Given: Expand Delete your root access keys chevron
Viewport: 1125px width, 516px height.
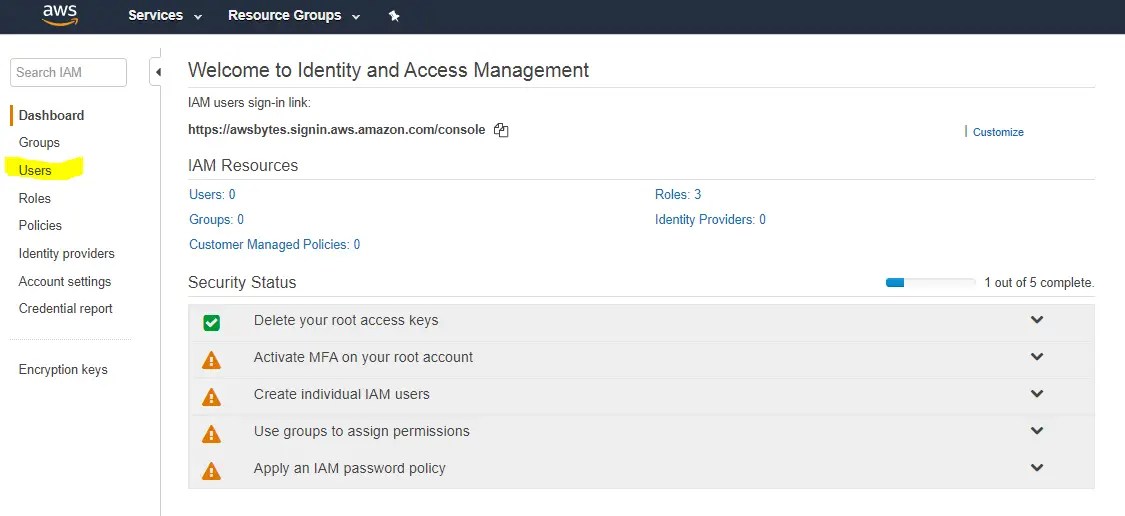Looking at the screenshot, I should coord(1036,320).
